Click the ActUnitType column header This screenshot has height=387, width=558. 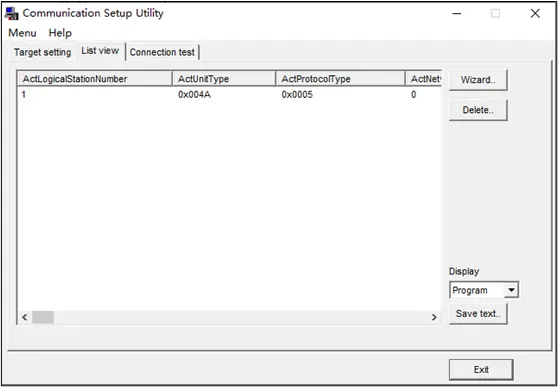point(224,79)
